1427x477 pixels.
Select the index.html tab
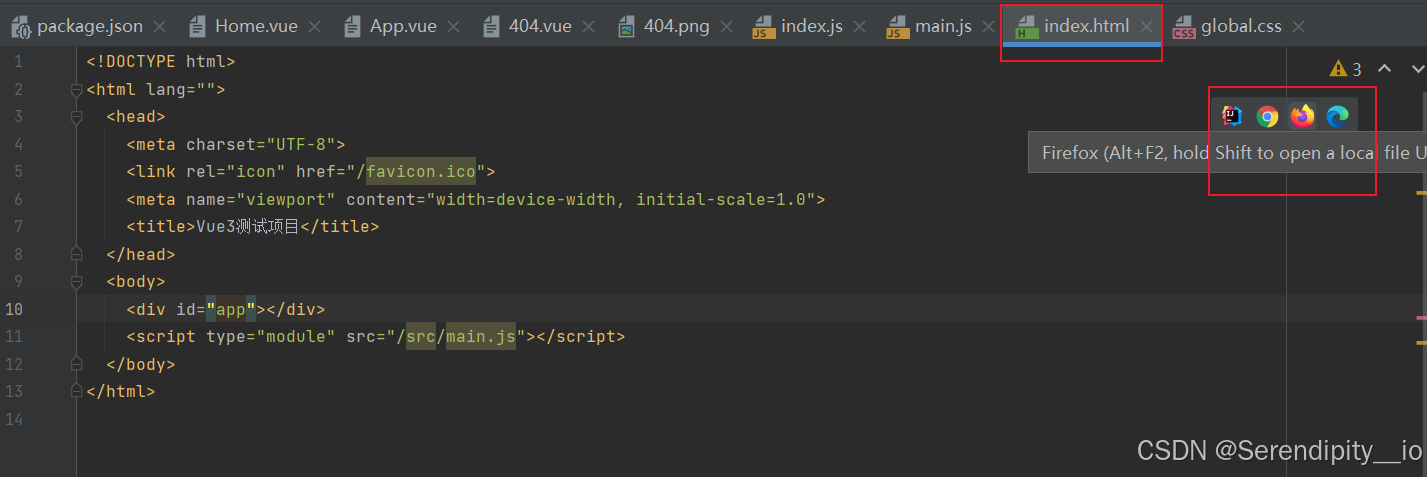point(1086,26)
